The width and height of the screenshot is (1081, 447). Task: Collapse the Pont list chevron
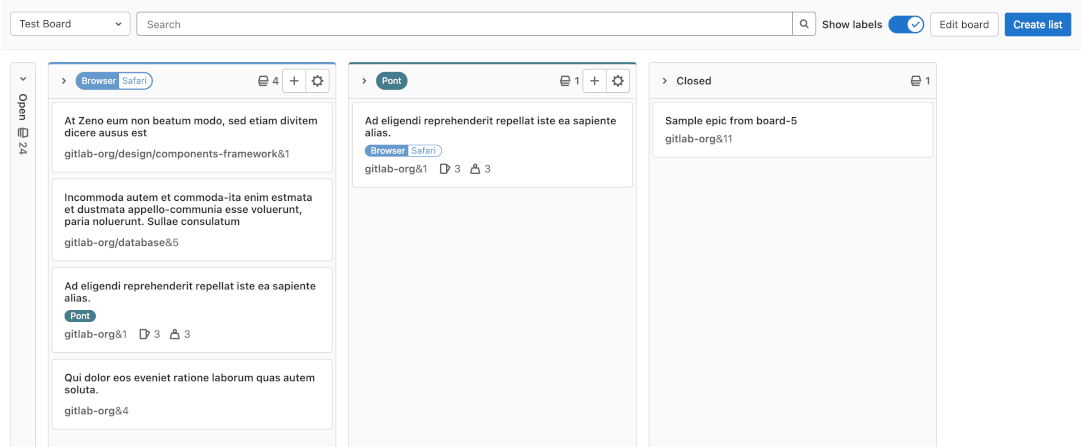[364, 81]
